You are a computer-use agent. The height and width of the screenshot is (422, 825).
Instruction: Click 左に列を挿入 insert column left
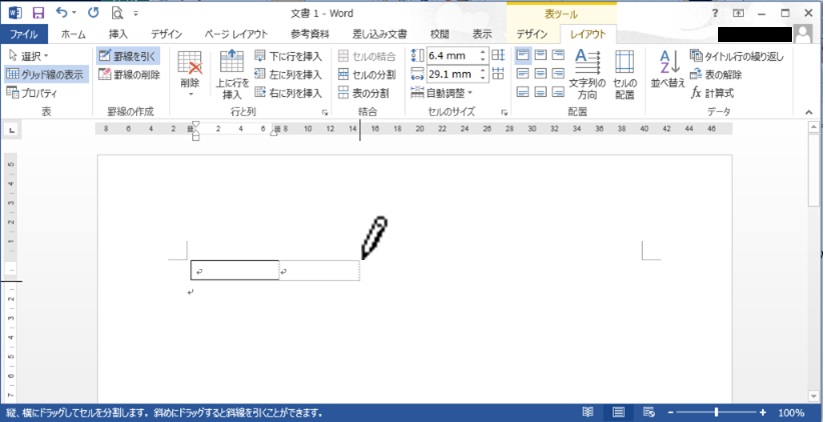[288, 75]
